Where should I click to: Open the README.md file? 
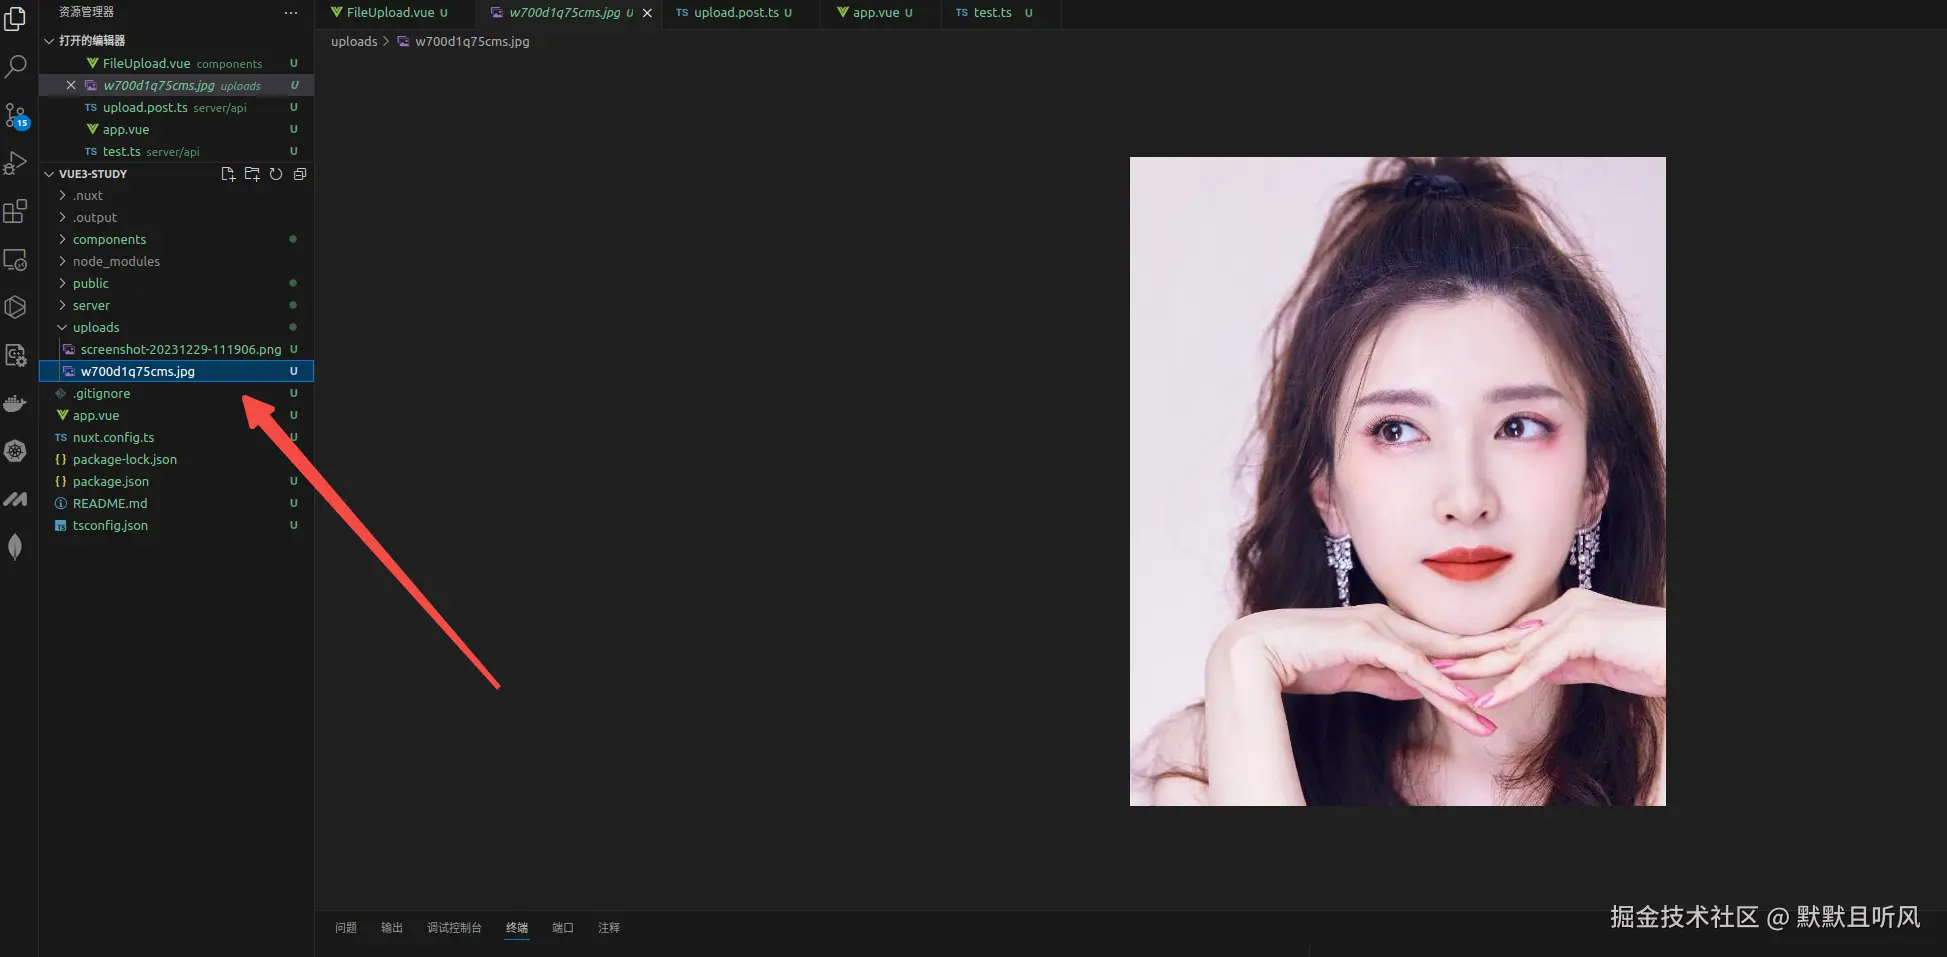pyautogui.click(x=110, y=503)
